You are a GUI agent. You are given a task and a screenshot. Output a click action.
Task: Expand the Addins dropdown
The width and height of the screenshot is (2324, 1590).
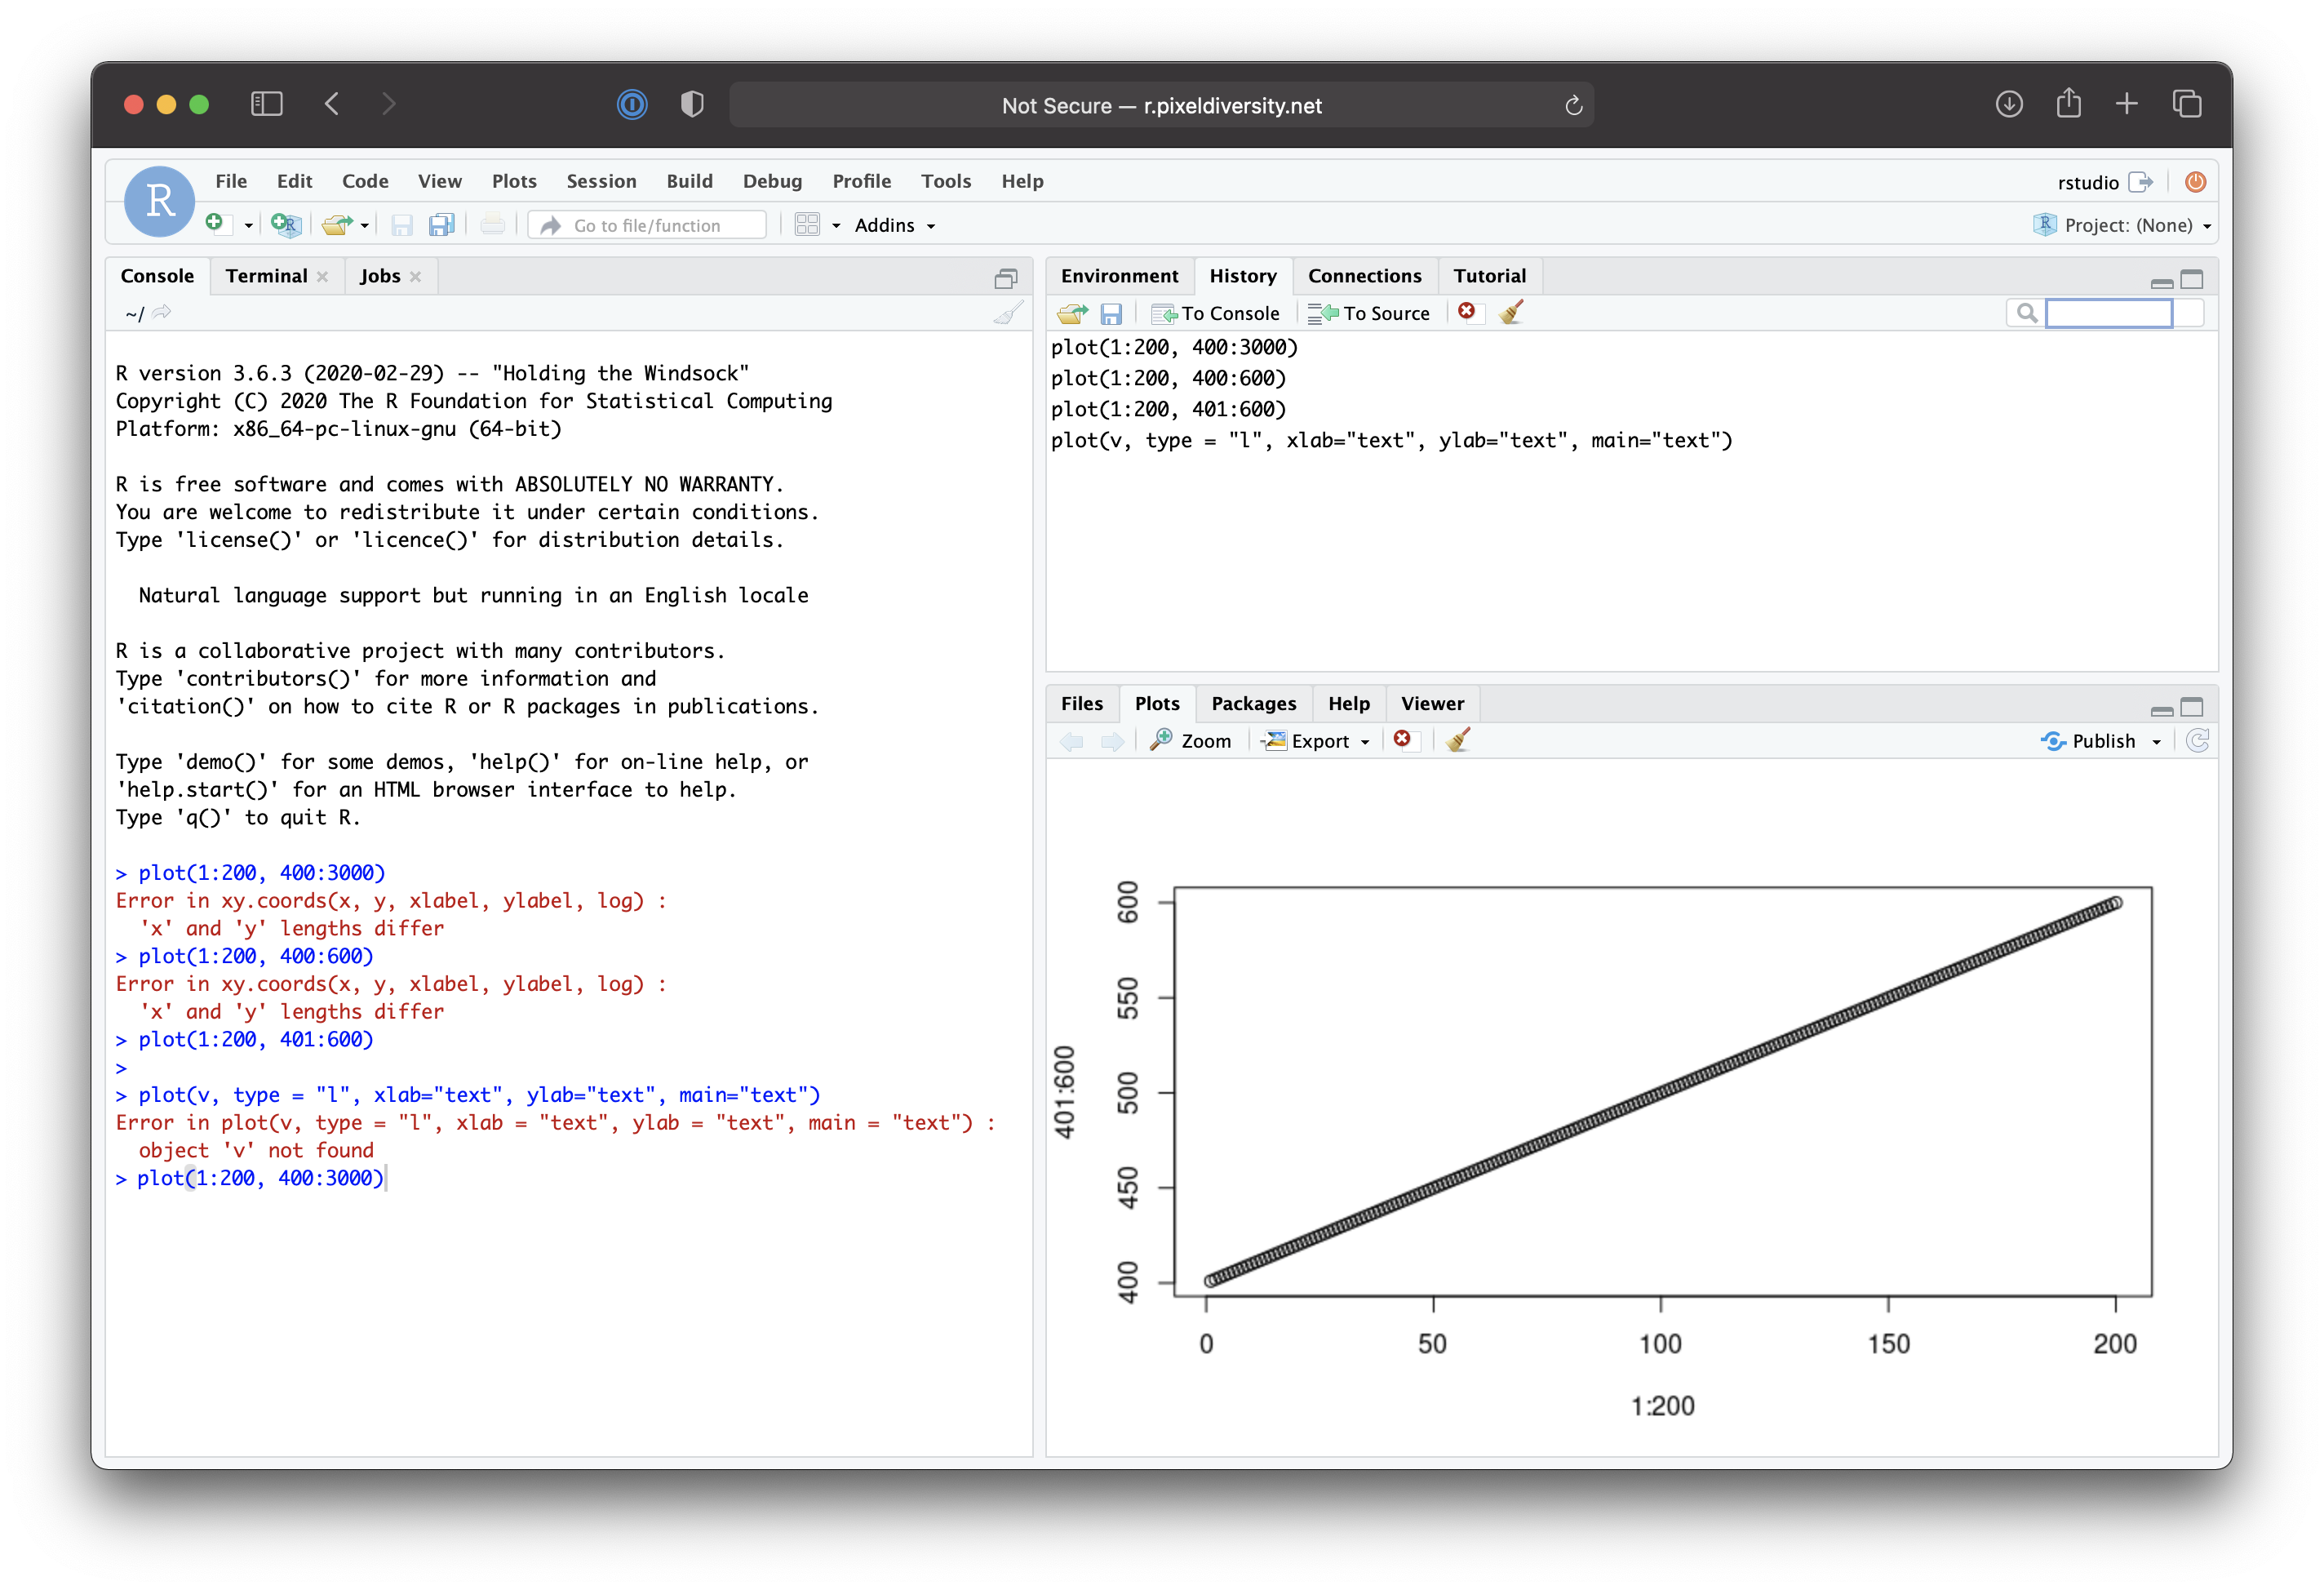point(895,226)
